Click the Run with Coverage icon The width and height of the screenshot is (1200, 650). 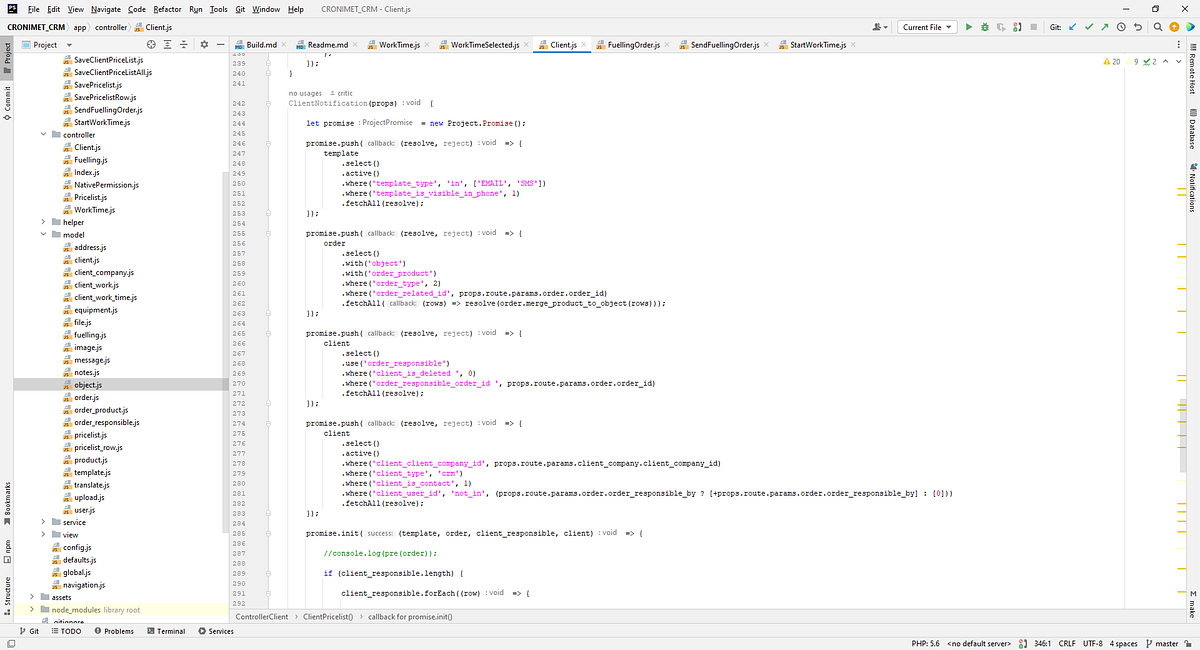1001,27
